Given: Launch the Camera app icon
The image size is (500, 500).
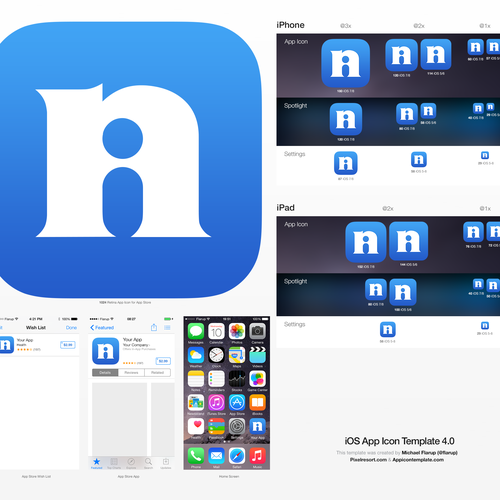Looking at the screenshot, I should pos(257,331).
